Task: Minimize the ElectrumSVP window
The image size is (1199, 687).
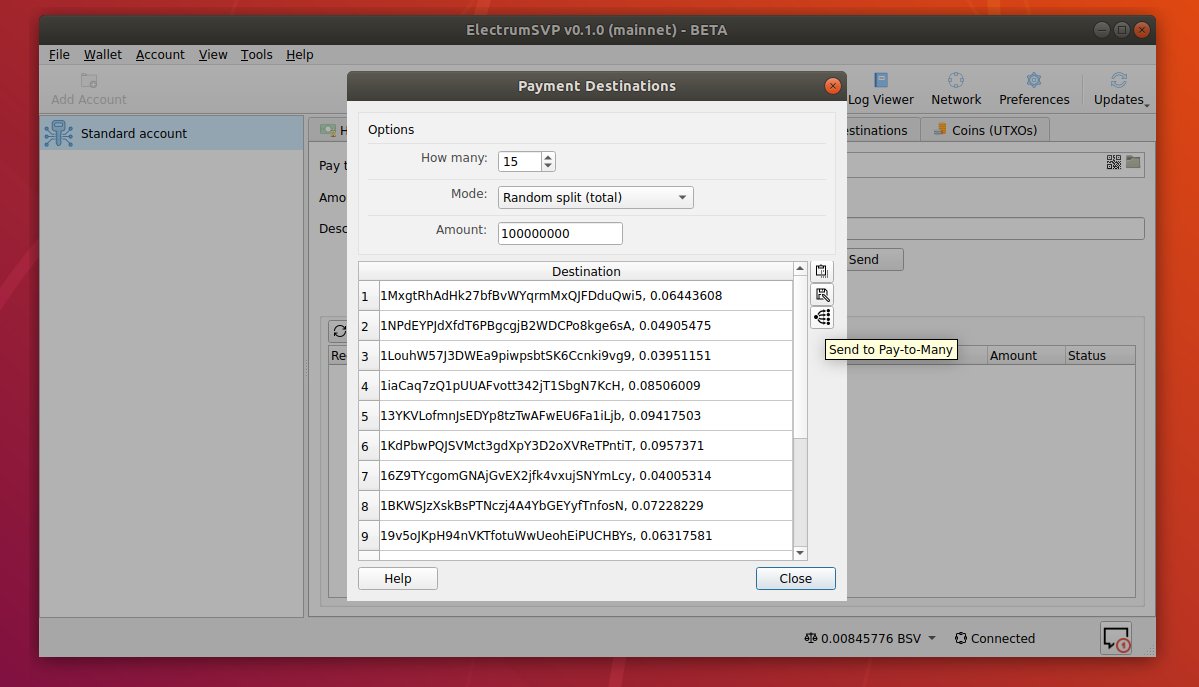Action: click(1101, 30)
